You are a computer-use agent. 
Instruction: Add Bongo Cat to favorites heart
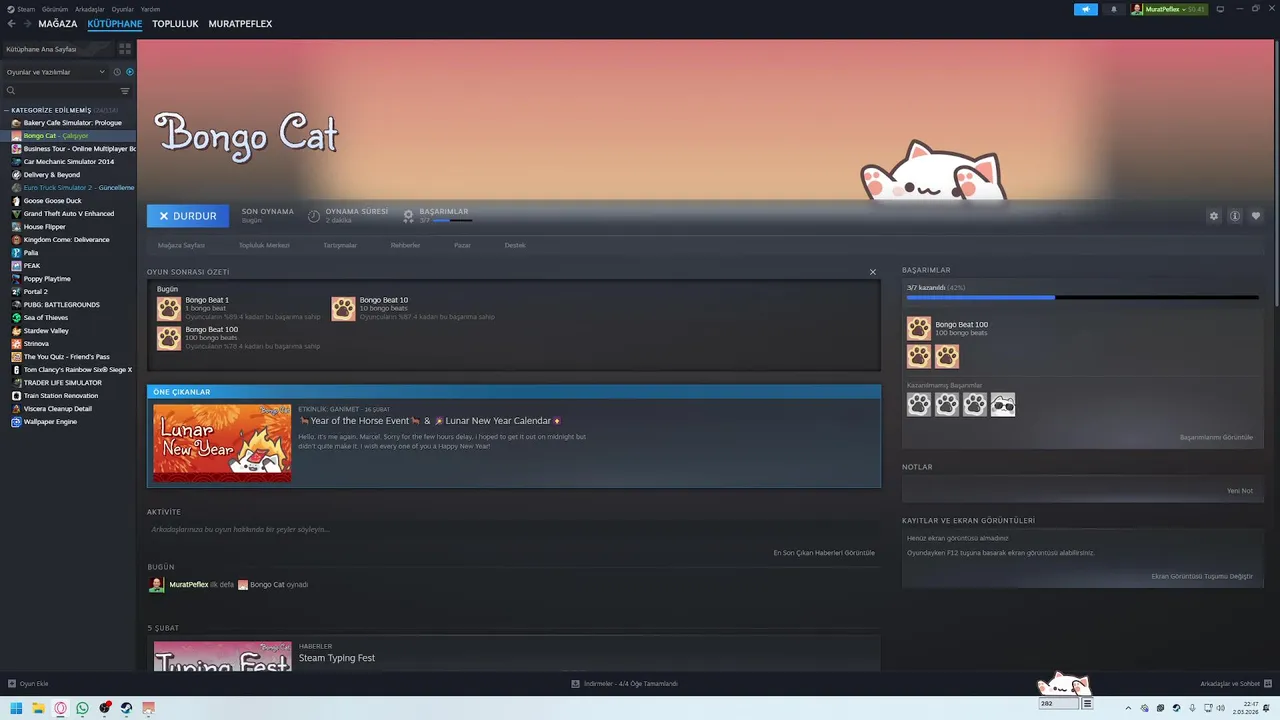click(x=1256, y=216)
